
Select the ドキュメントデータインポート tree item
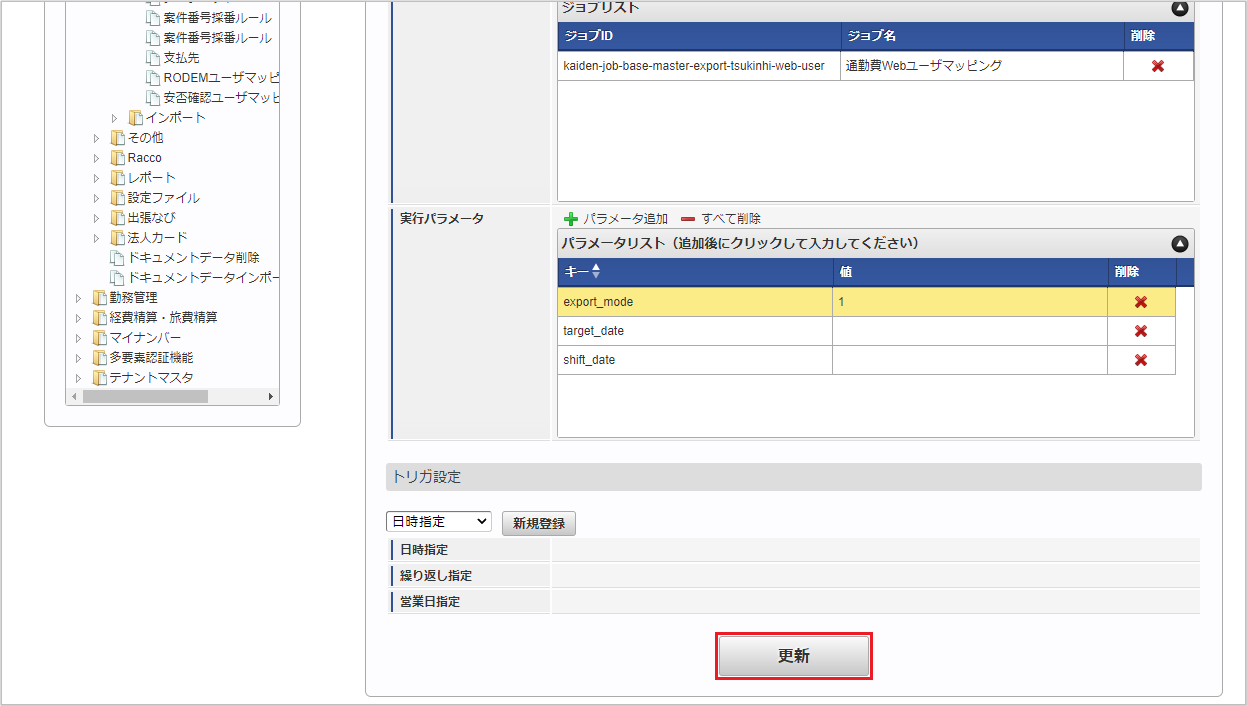tap(203, 278)
